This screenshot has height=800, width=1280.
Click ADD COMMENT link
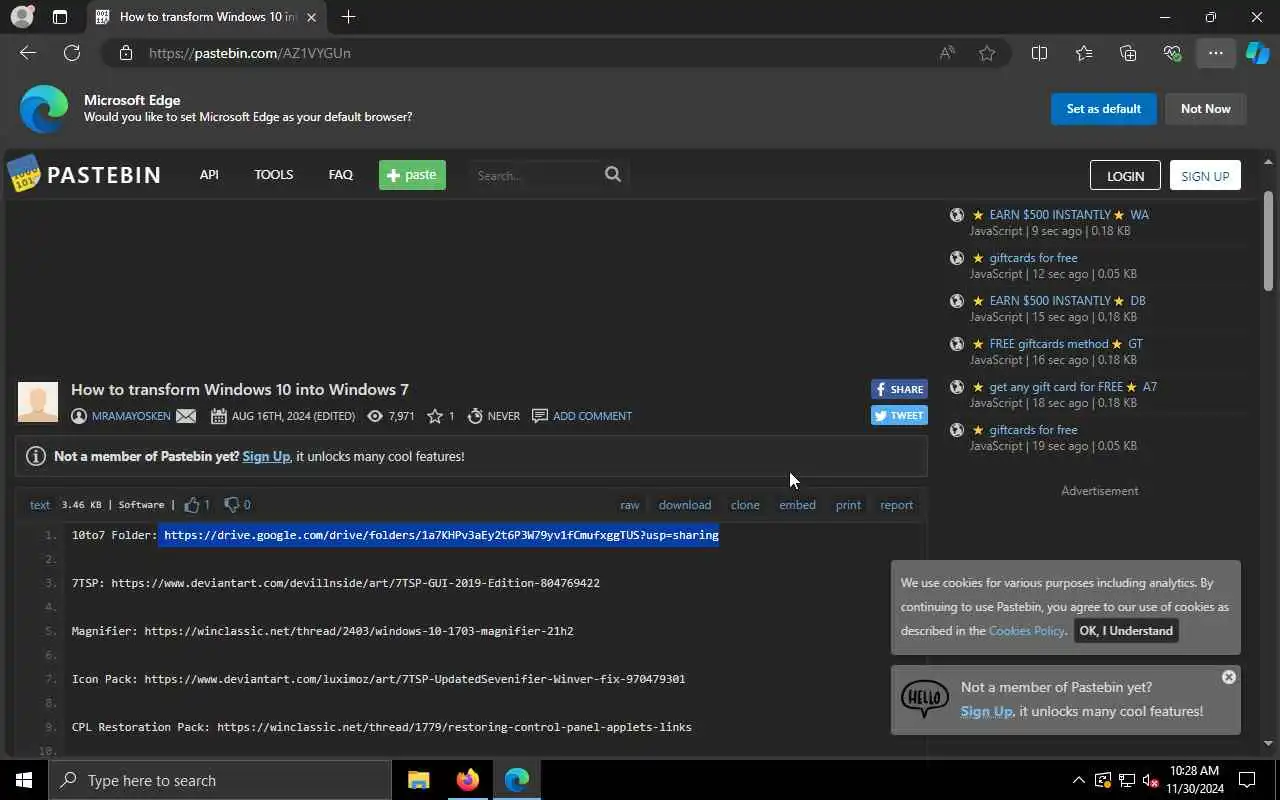click(x=592, y=416)
